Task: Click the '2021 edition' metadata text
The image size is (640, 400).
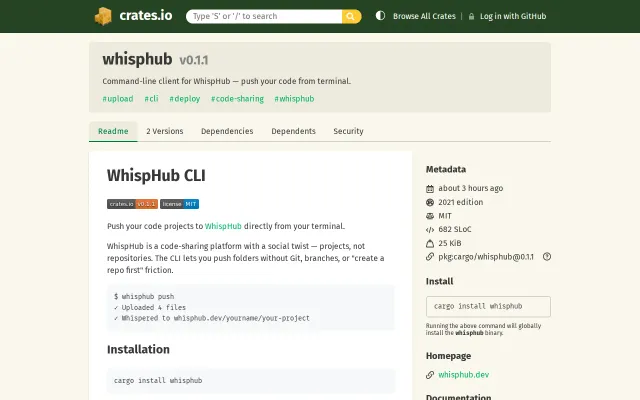Action: (x=460, y=202)
